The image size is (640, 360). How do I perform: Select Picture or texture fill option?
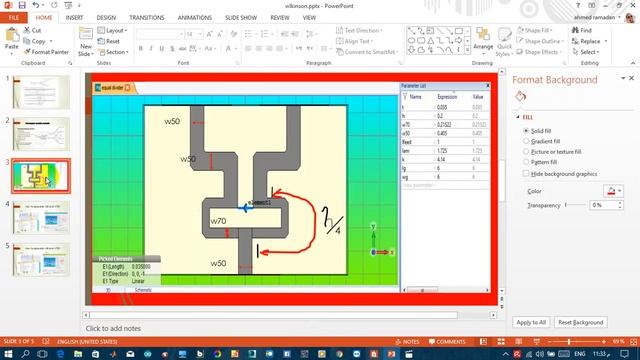[x=552, y=151]
